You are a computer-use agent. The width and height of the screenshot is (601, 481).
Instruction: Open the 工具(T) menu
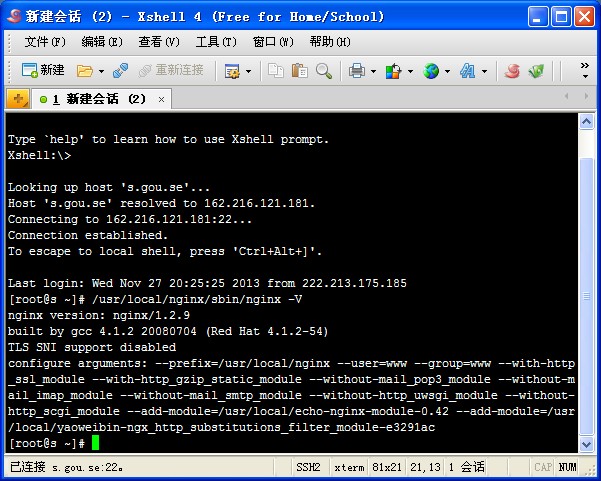point(216,41)
